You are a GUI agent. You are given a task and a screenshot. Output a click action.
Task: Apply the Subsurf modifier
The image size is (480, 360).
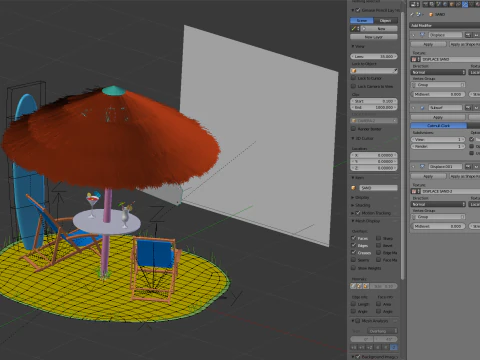point(438,117)
